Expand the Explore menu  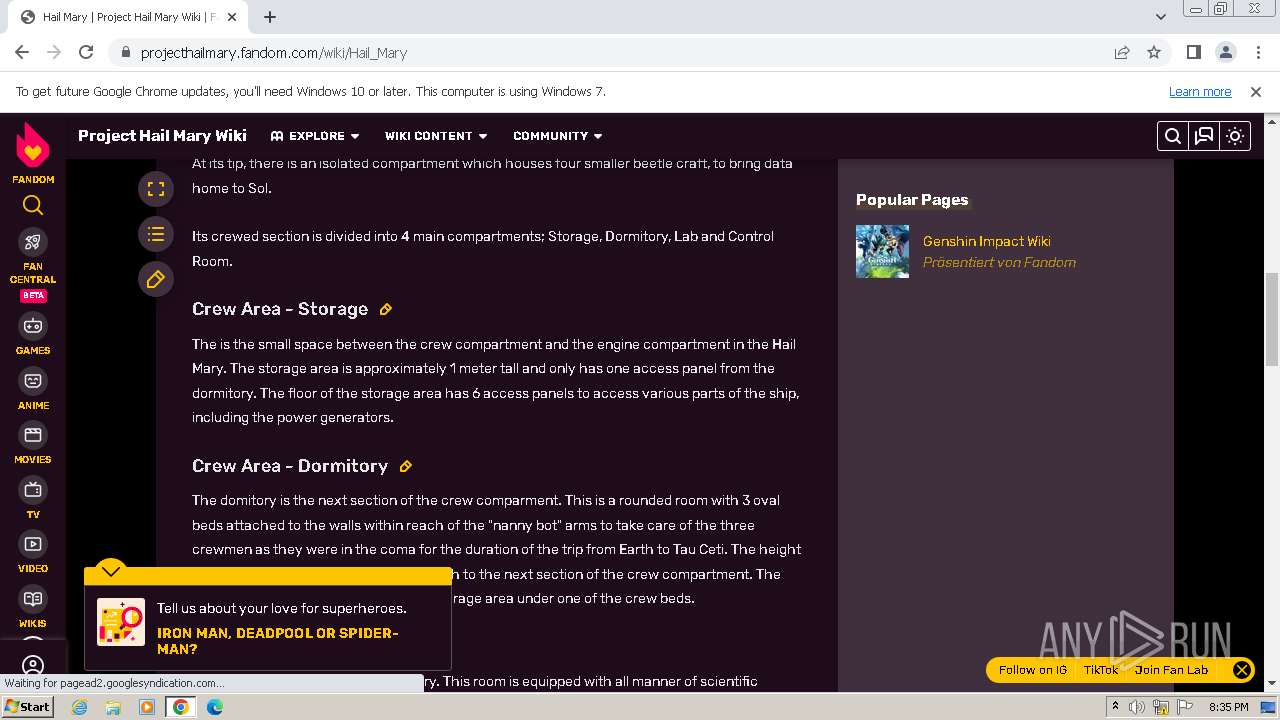315,136
